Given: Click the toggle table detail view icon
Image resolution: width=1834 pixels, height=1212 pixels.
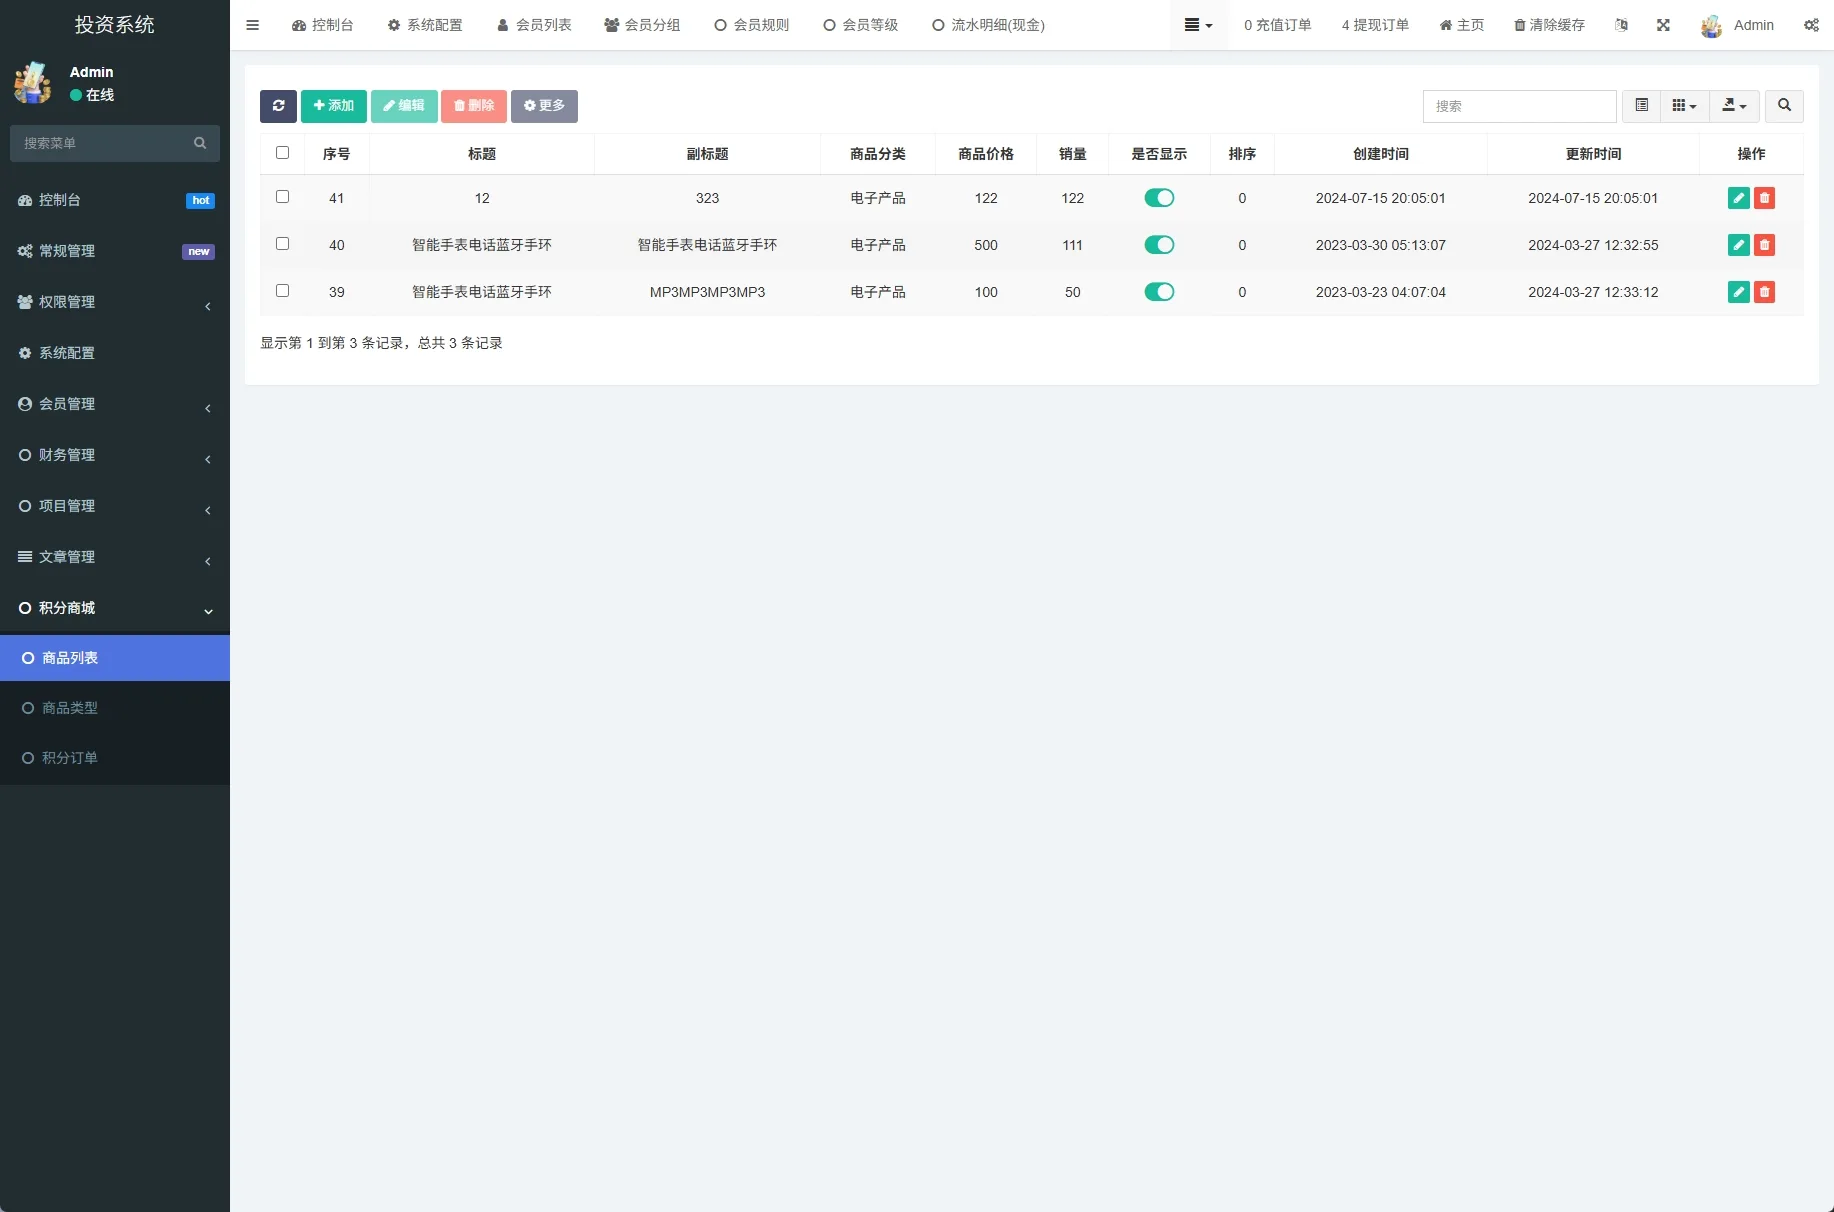Looking at the screenshot, I should point(1640,106).
